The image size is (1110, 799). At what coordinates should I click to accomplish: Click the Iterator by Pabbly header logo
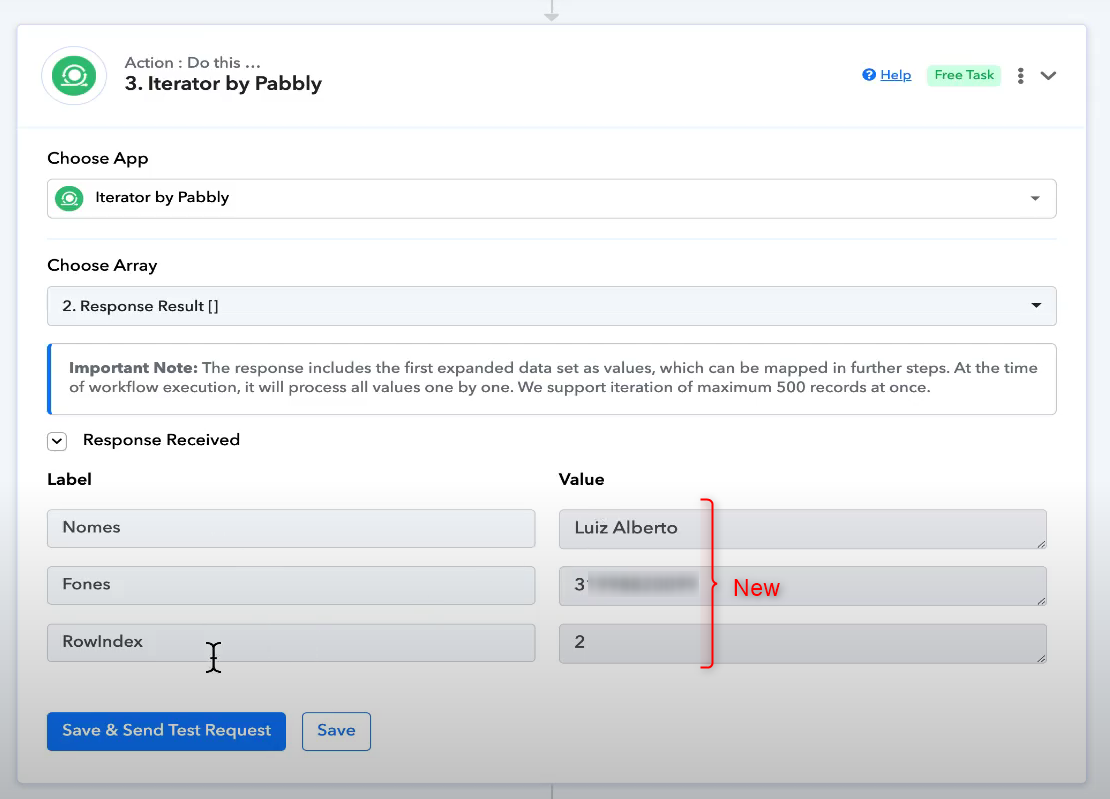tap(74, 76)
